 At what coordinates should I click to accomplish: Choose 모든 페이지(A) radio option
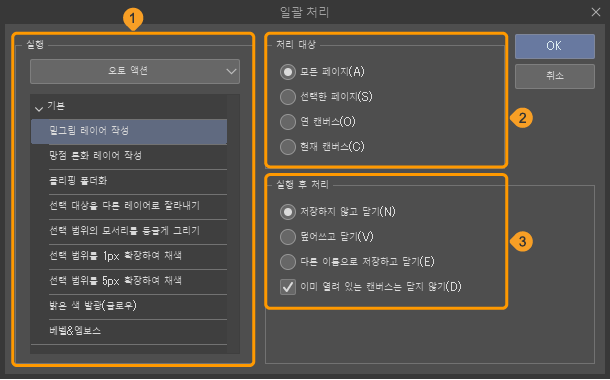point(288,72)
